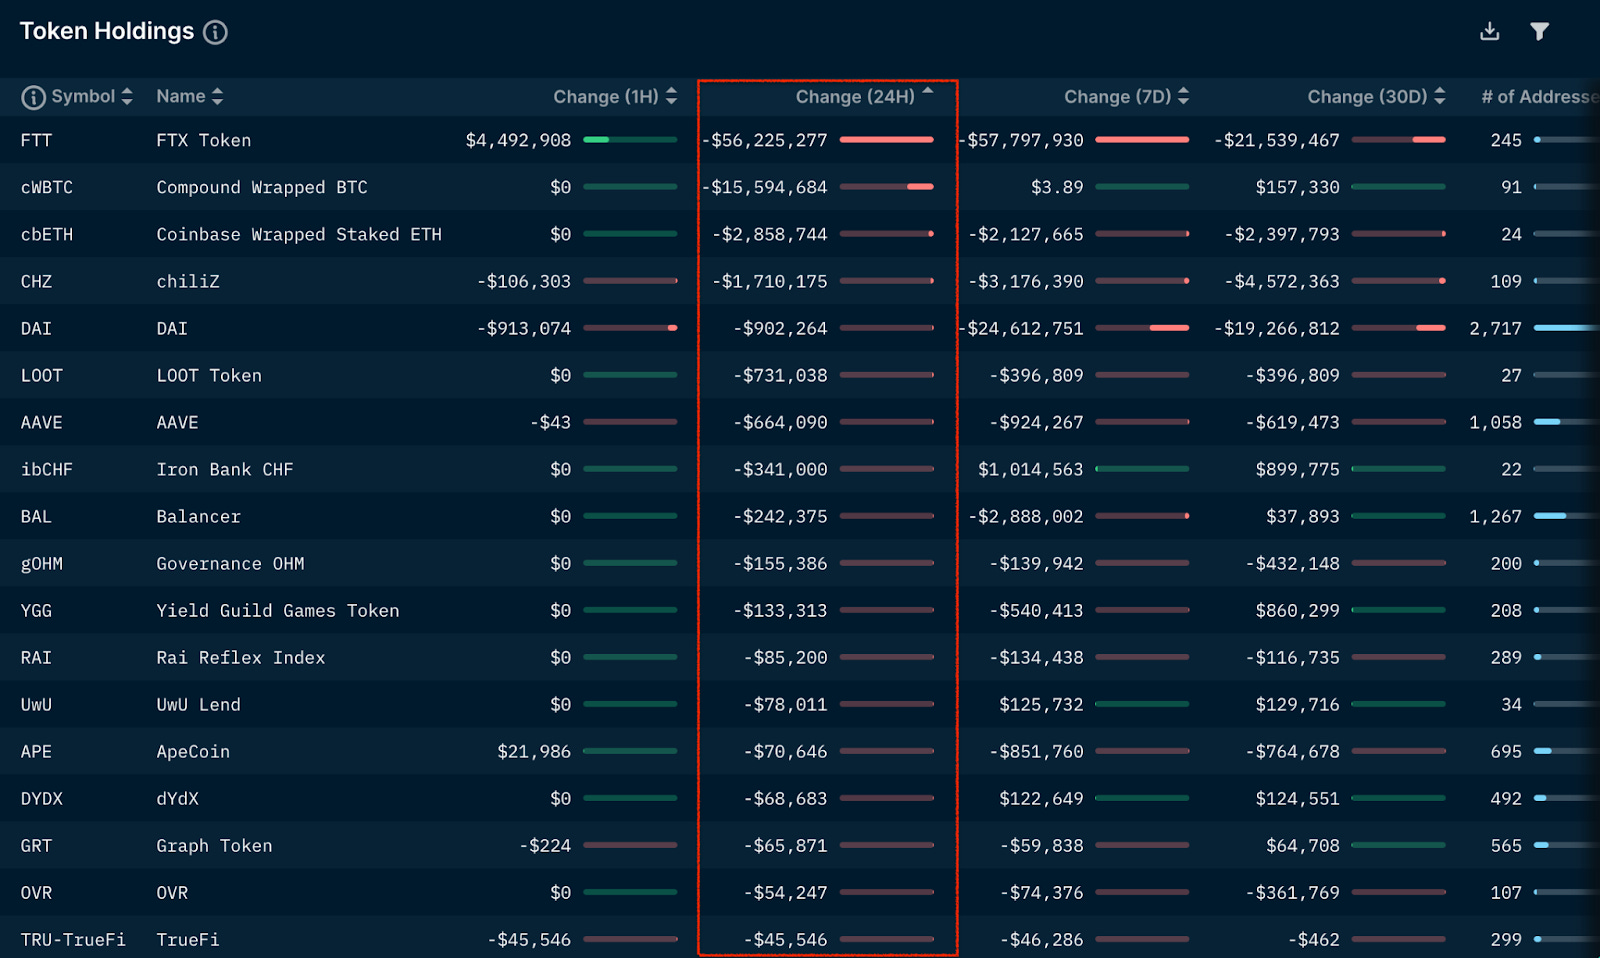Image resolution: width=1600 pixels, height=958 pixels.
Task: Open Yield Guild Games Token entry
Action: [278, 610]
